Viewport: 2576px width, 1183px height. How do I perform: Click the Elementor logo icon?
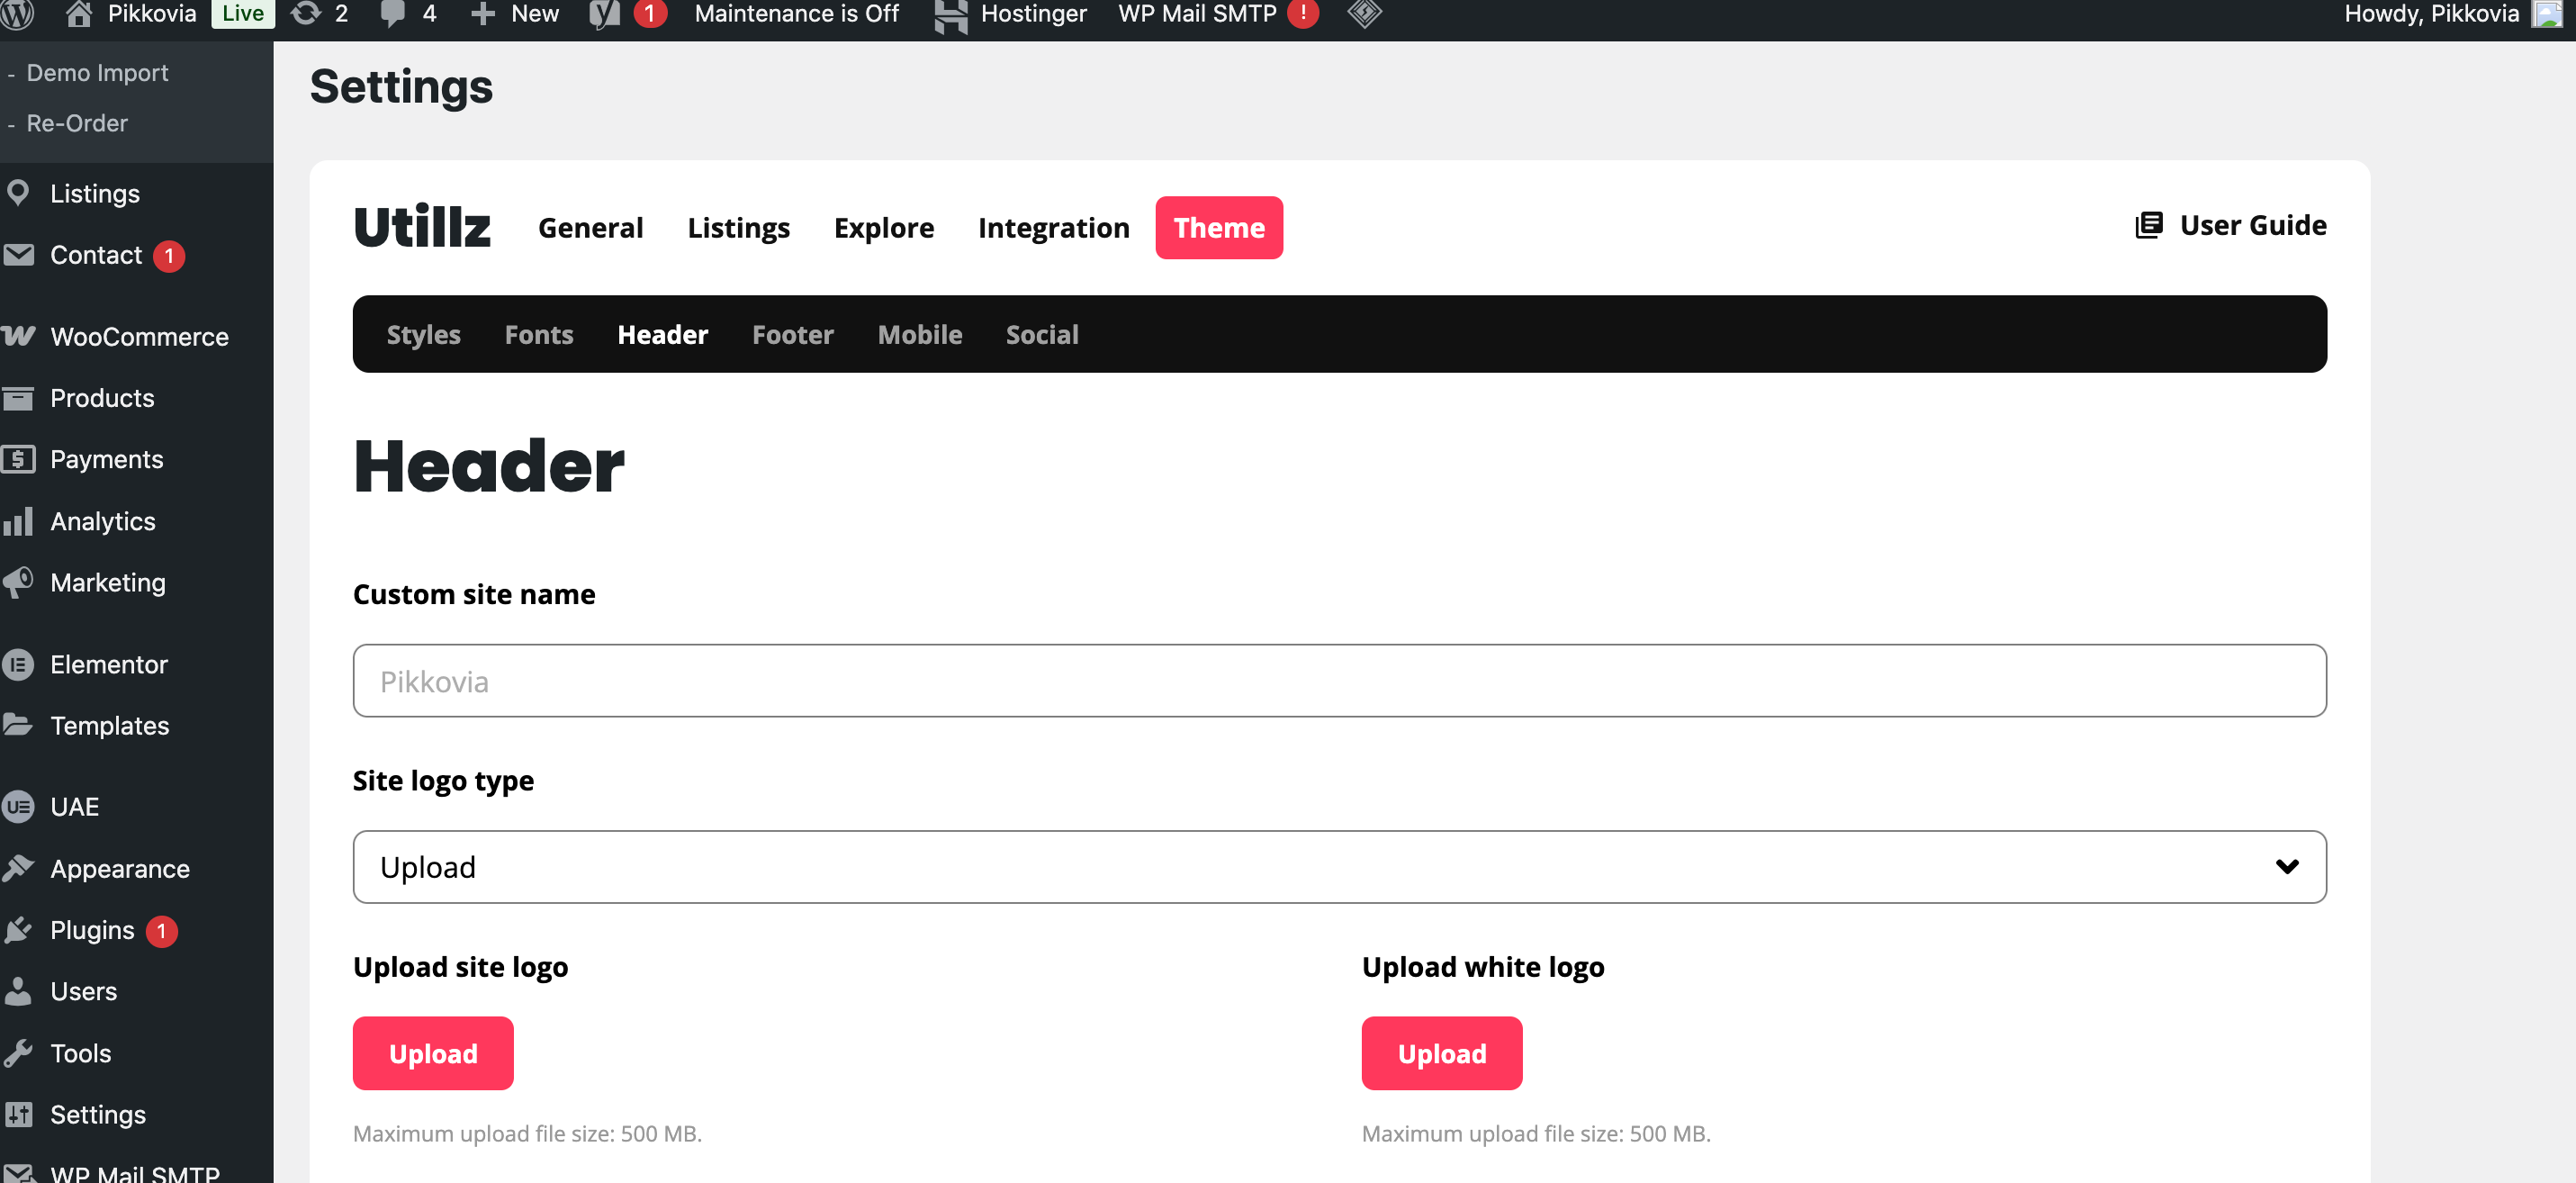click(18, 664)
